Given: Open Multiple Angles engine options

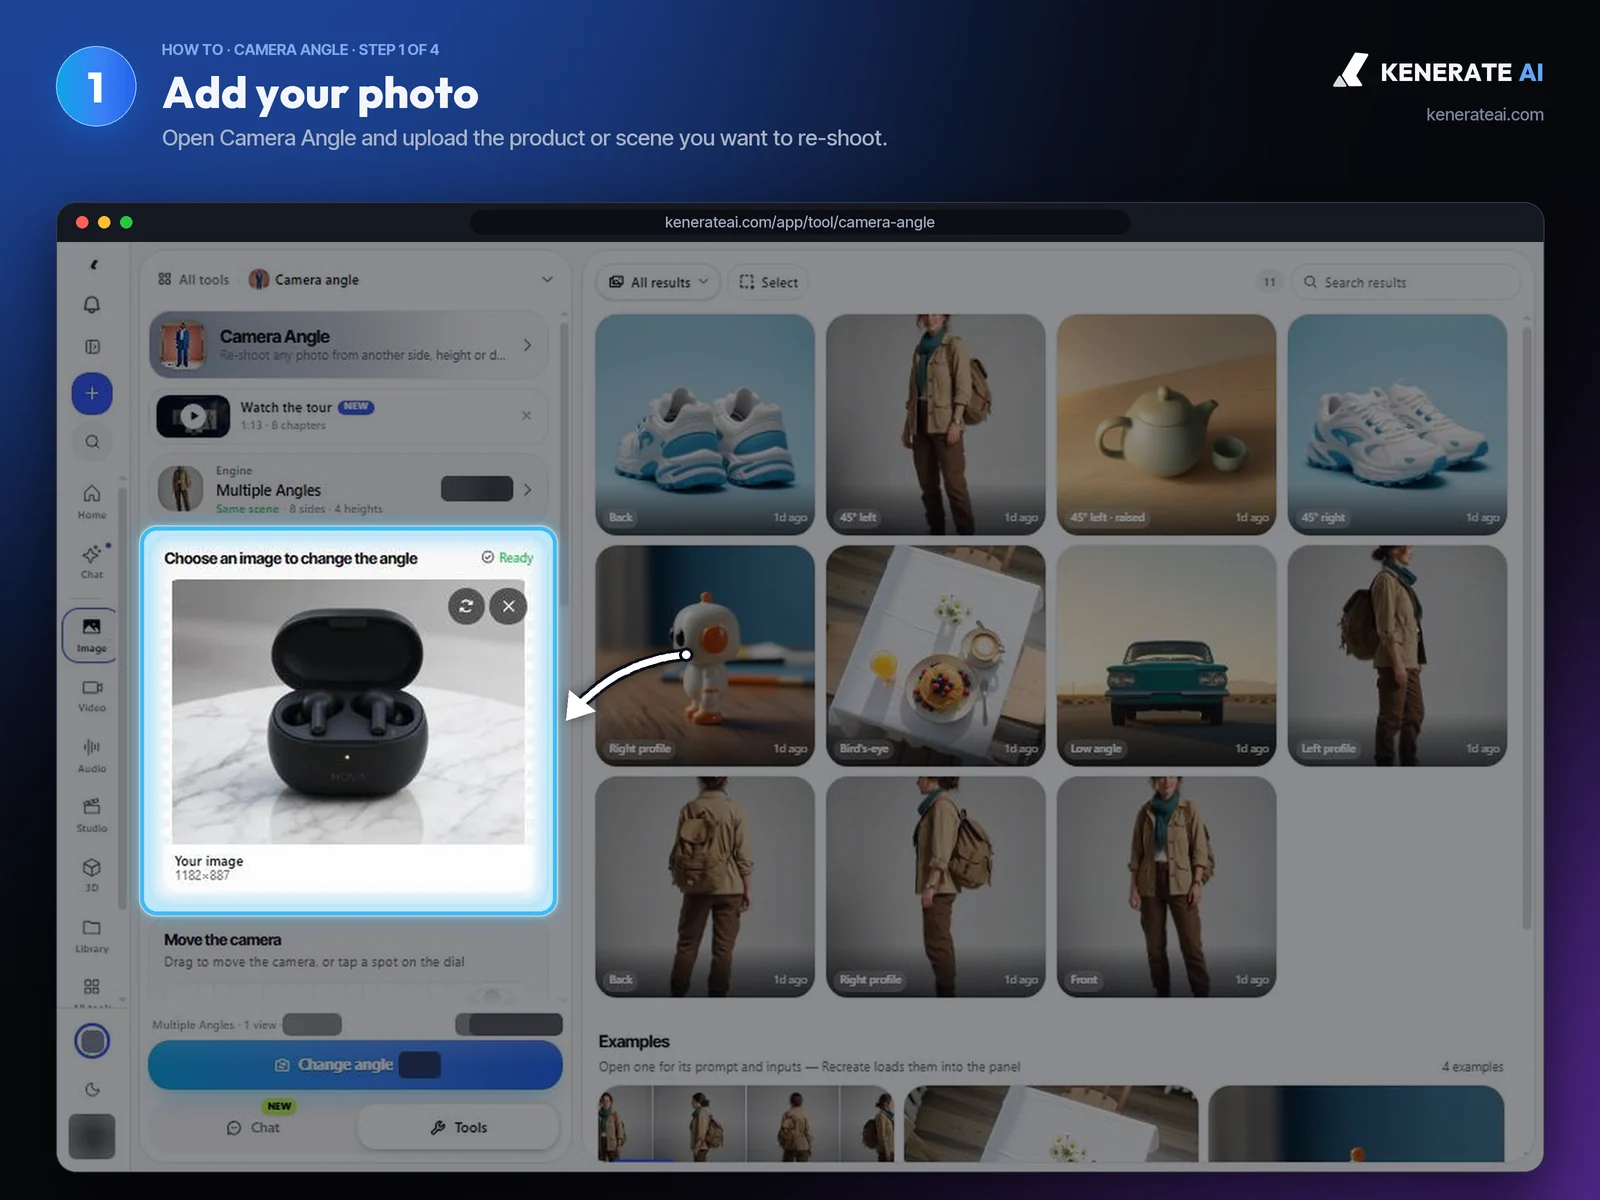Looking at the screenshot, I should (348, 489).
